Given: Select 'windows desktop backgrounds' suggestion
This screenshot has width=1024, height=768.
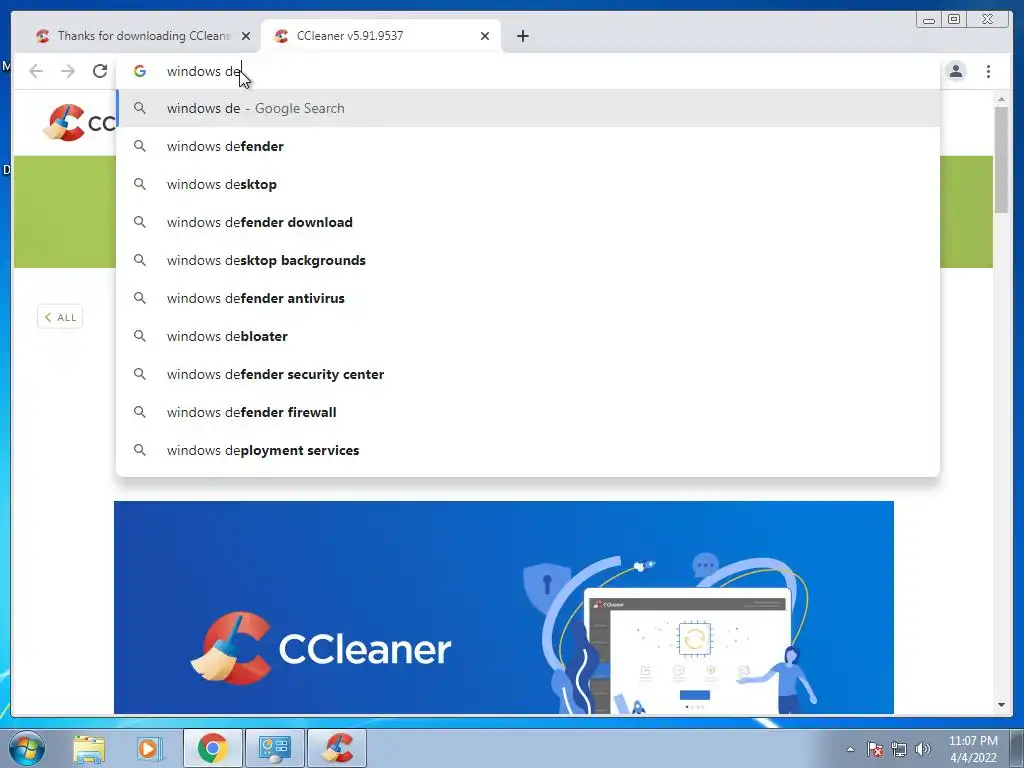Looking at the screenshot, I should (528, 260).
